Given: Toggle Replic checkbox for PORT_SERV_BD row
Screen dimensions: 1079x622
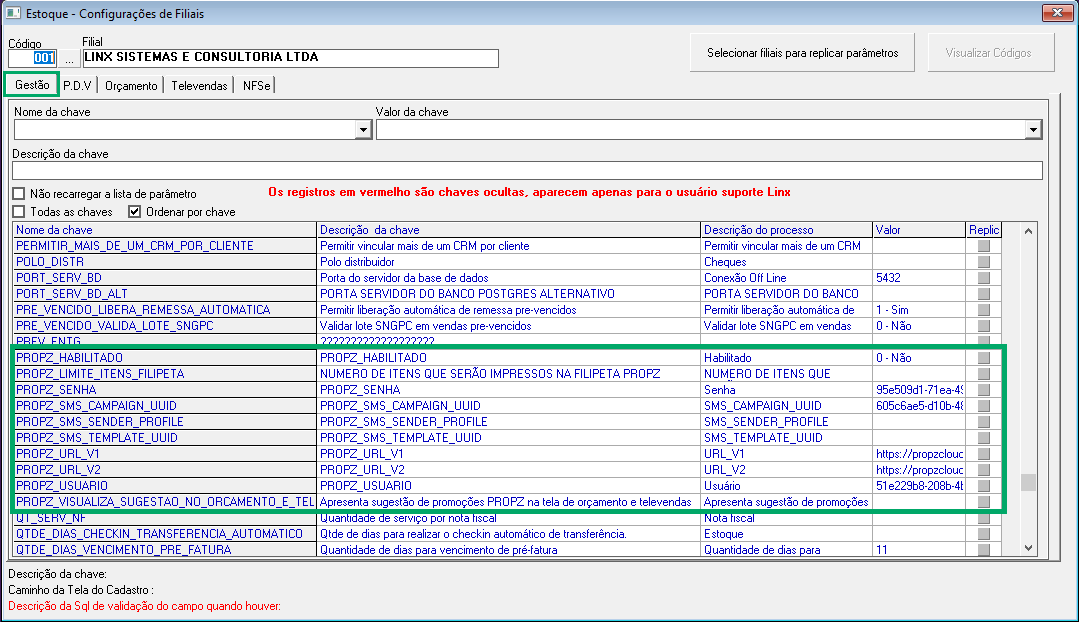Looking at the screenshot, I should 983,278.
